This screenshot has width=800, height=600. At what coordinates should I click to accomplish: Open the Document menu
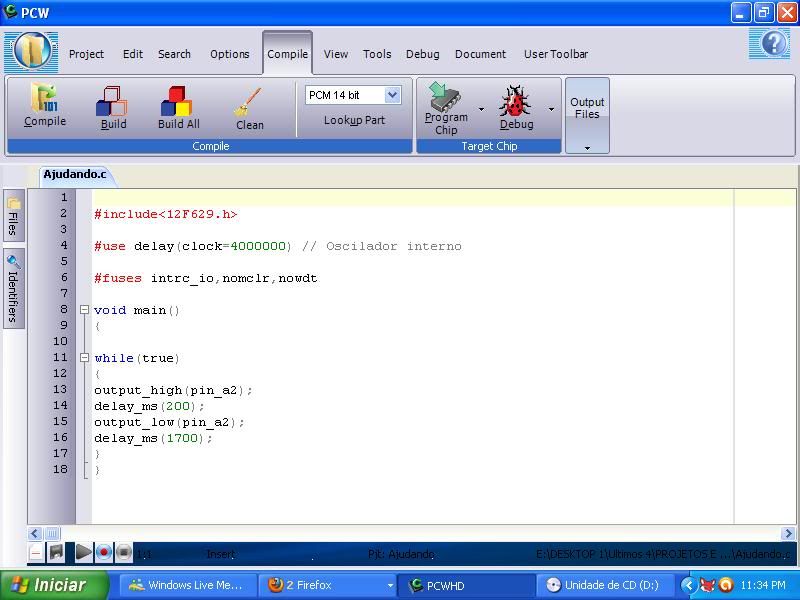tap(480, 54)
